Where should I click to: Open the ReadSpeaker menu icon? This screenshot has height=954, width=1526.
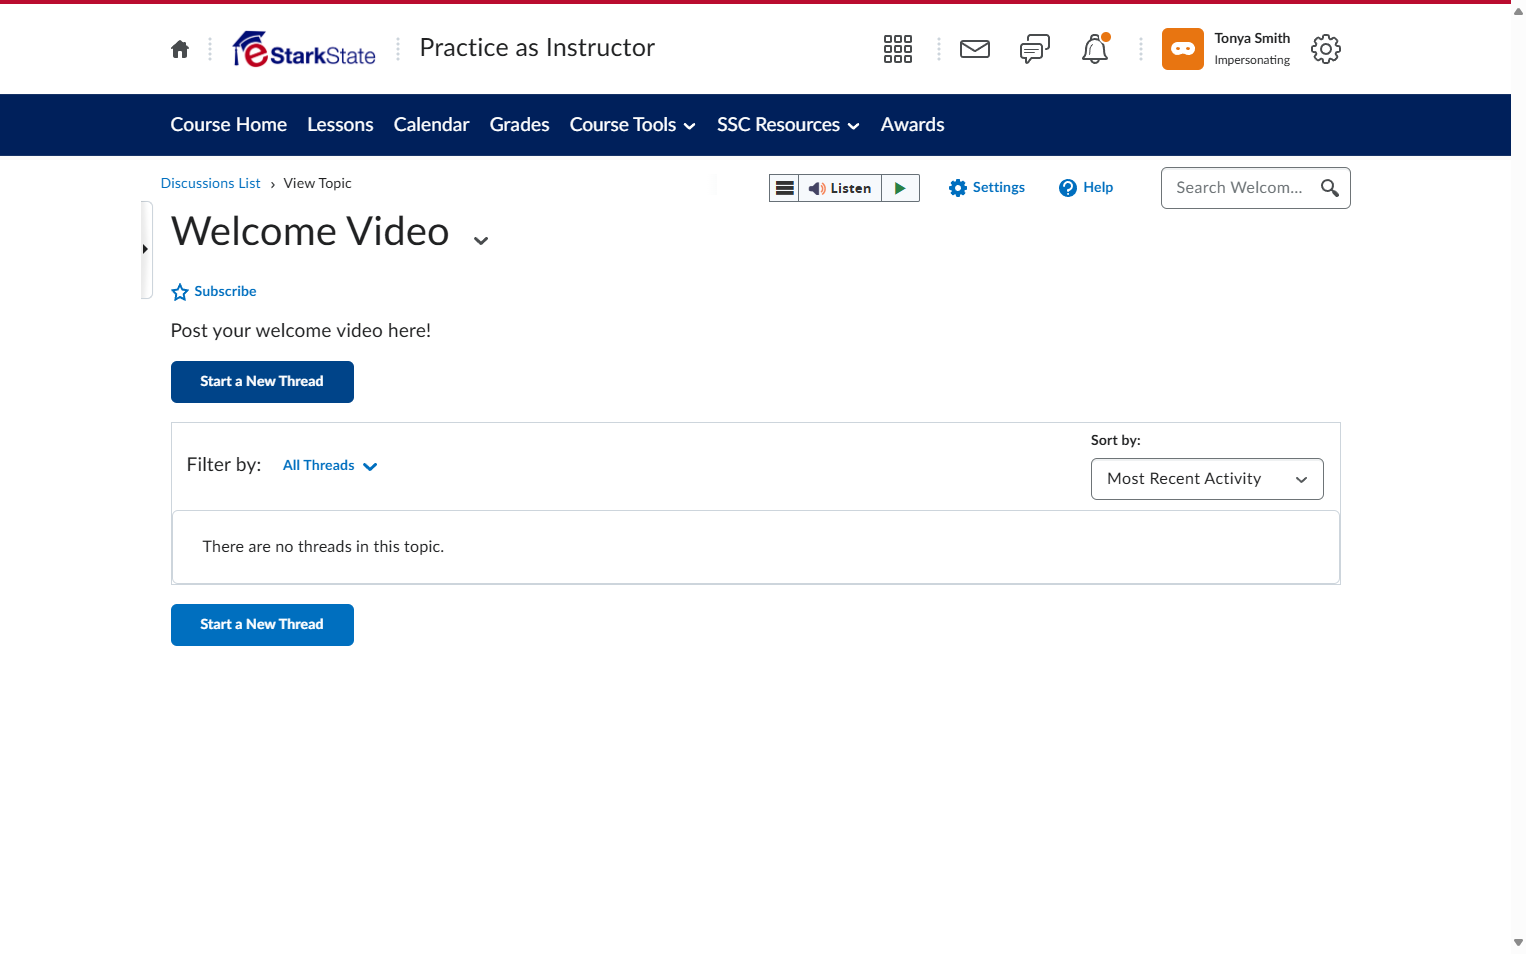click(x=785, y=188)
